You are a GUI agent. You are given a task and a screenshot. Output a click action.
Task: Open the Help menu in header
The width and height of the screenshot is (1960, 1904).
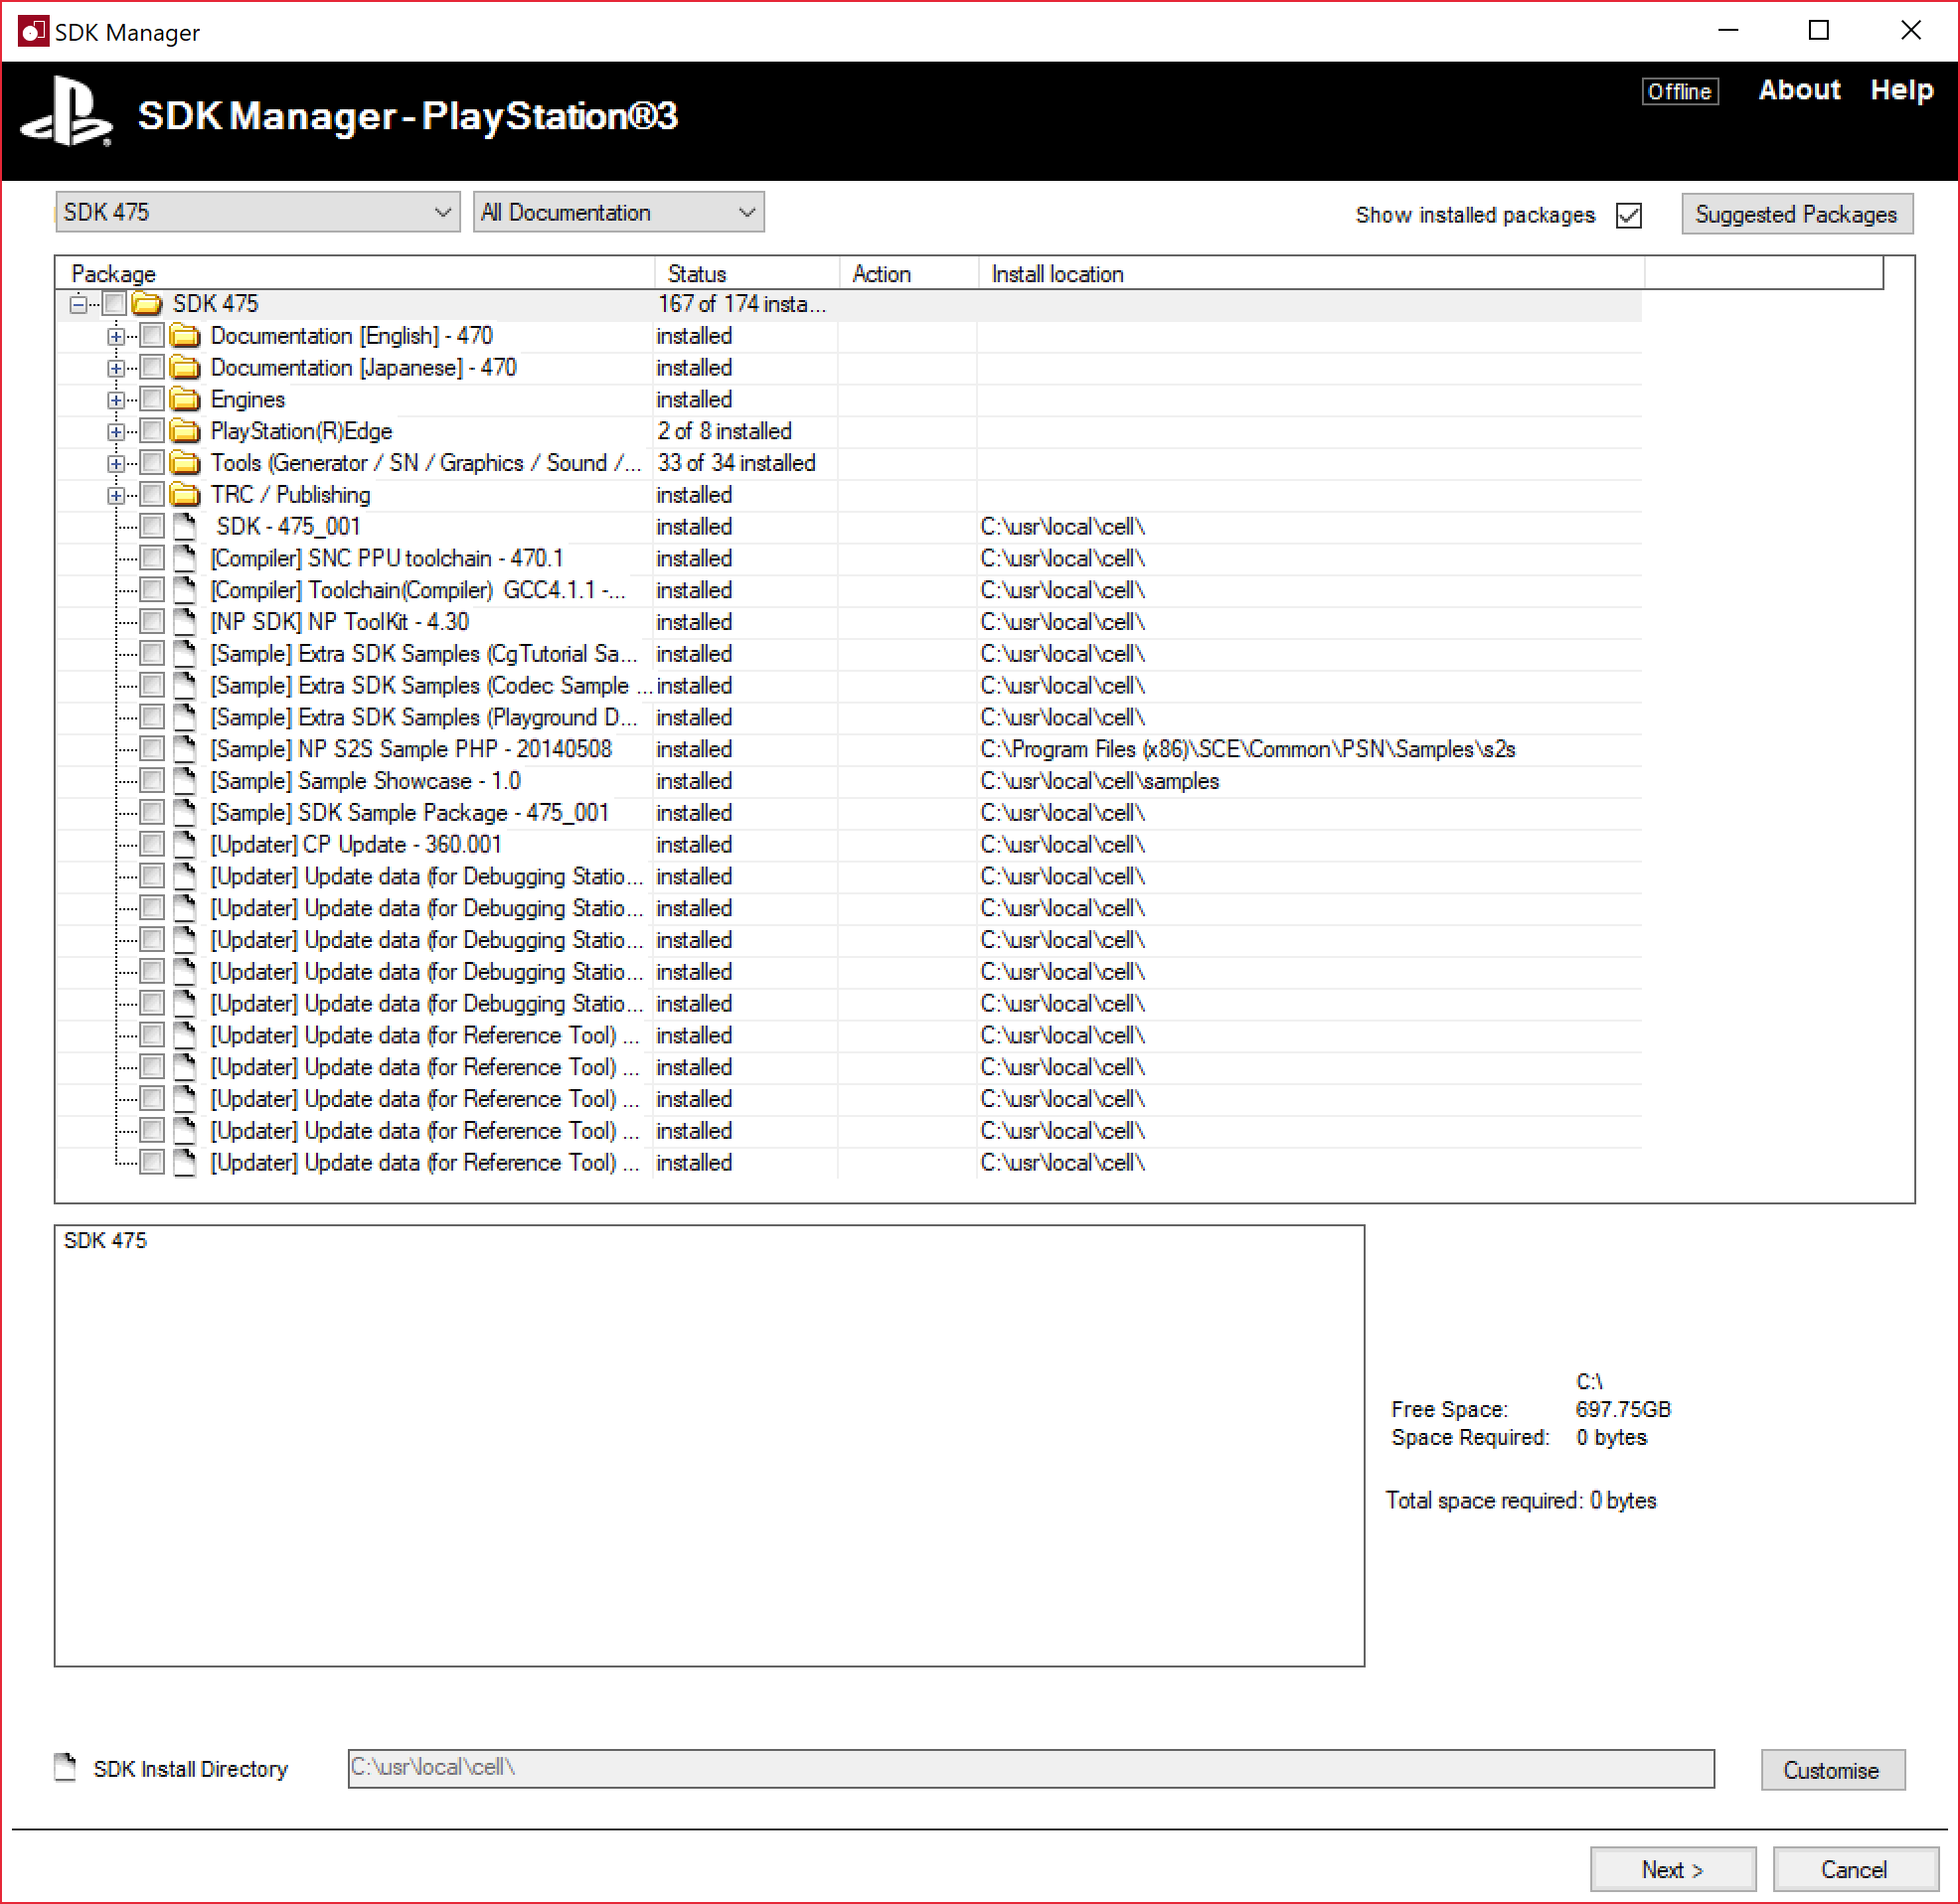(1902, 90)
